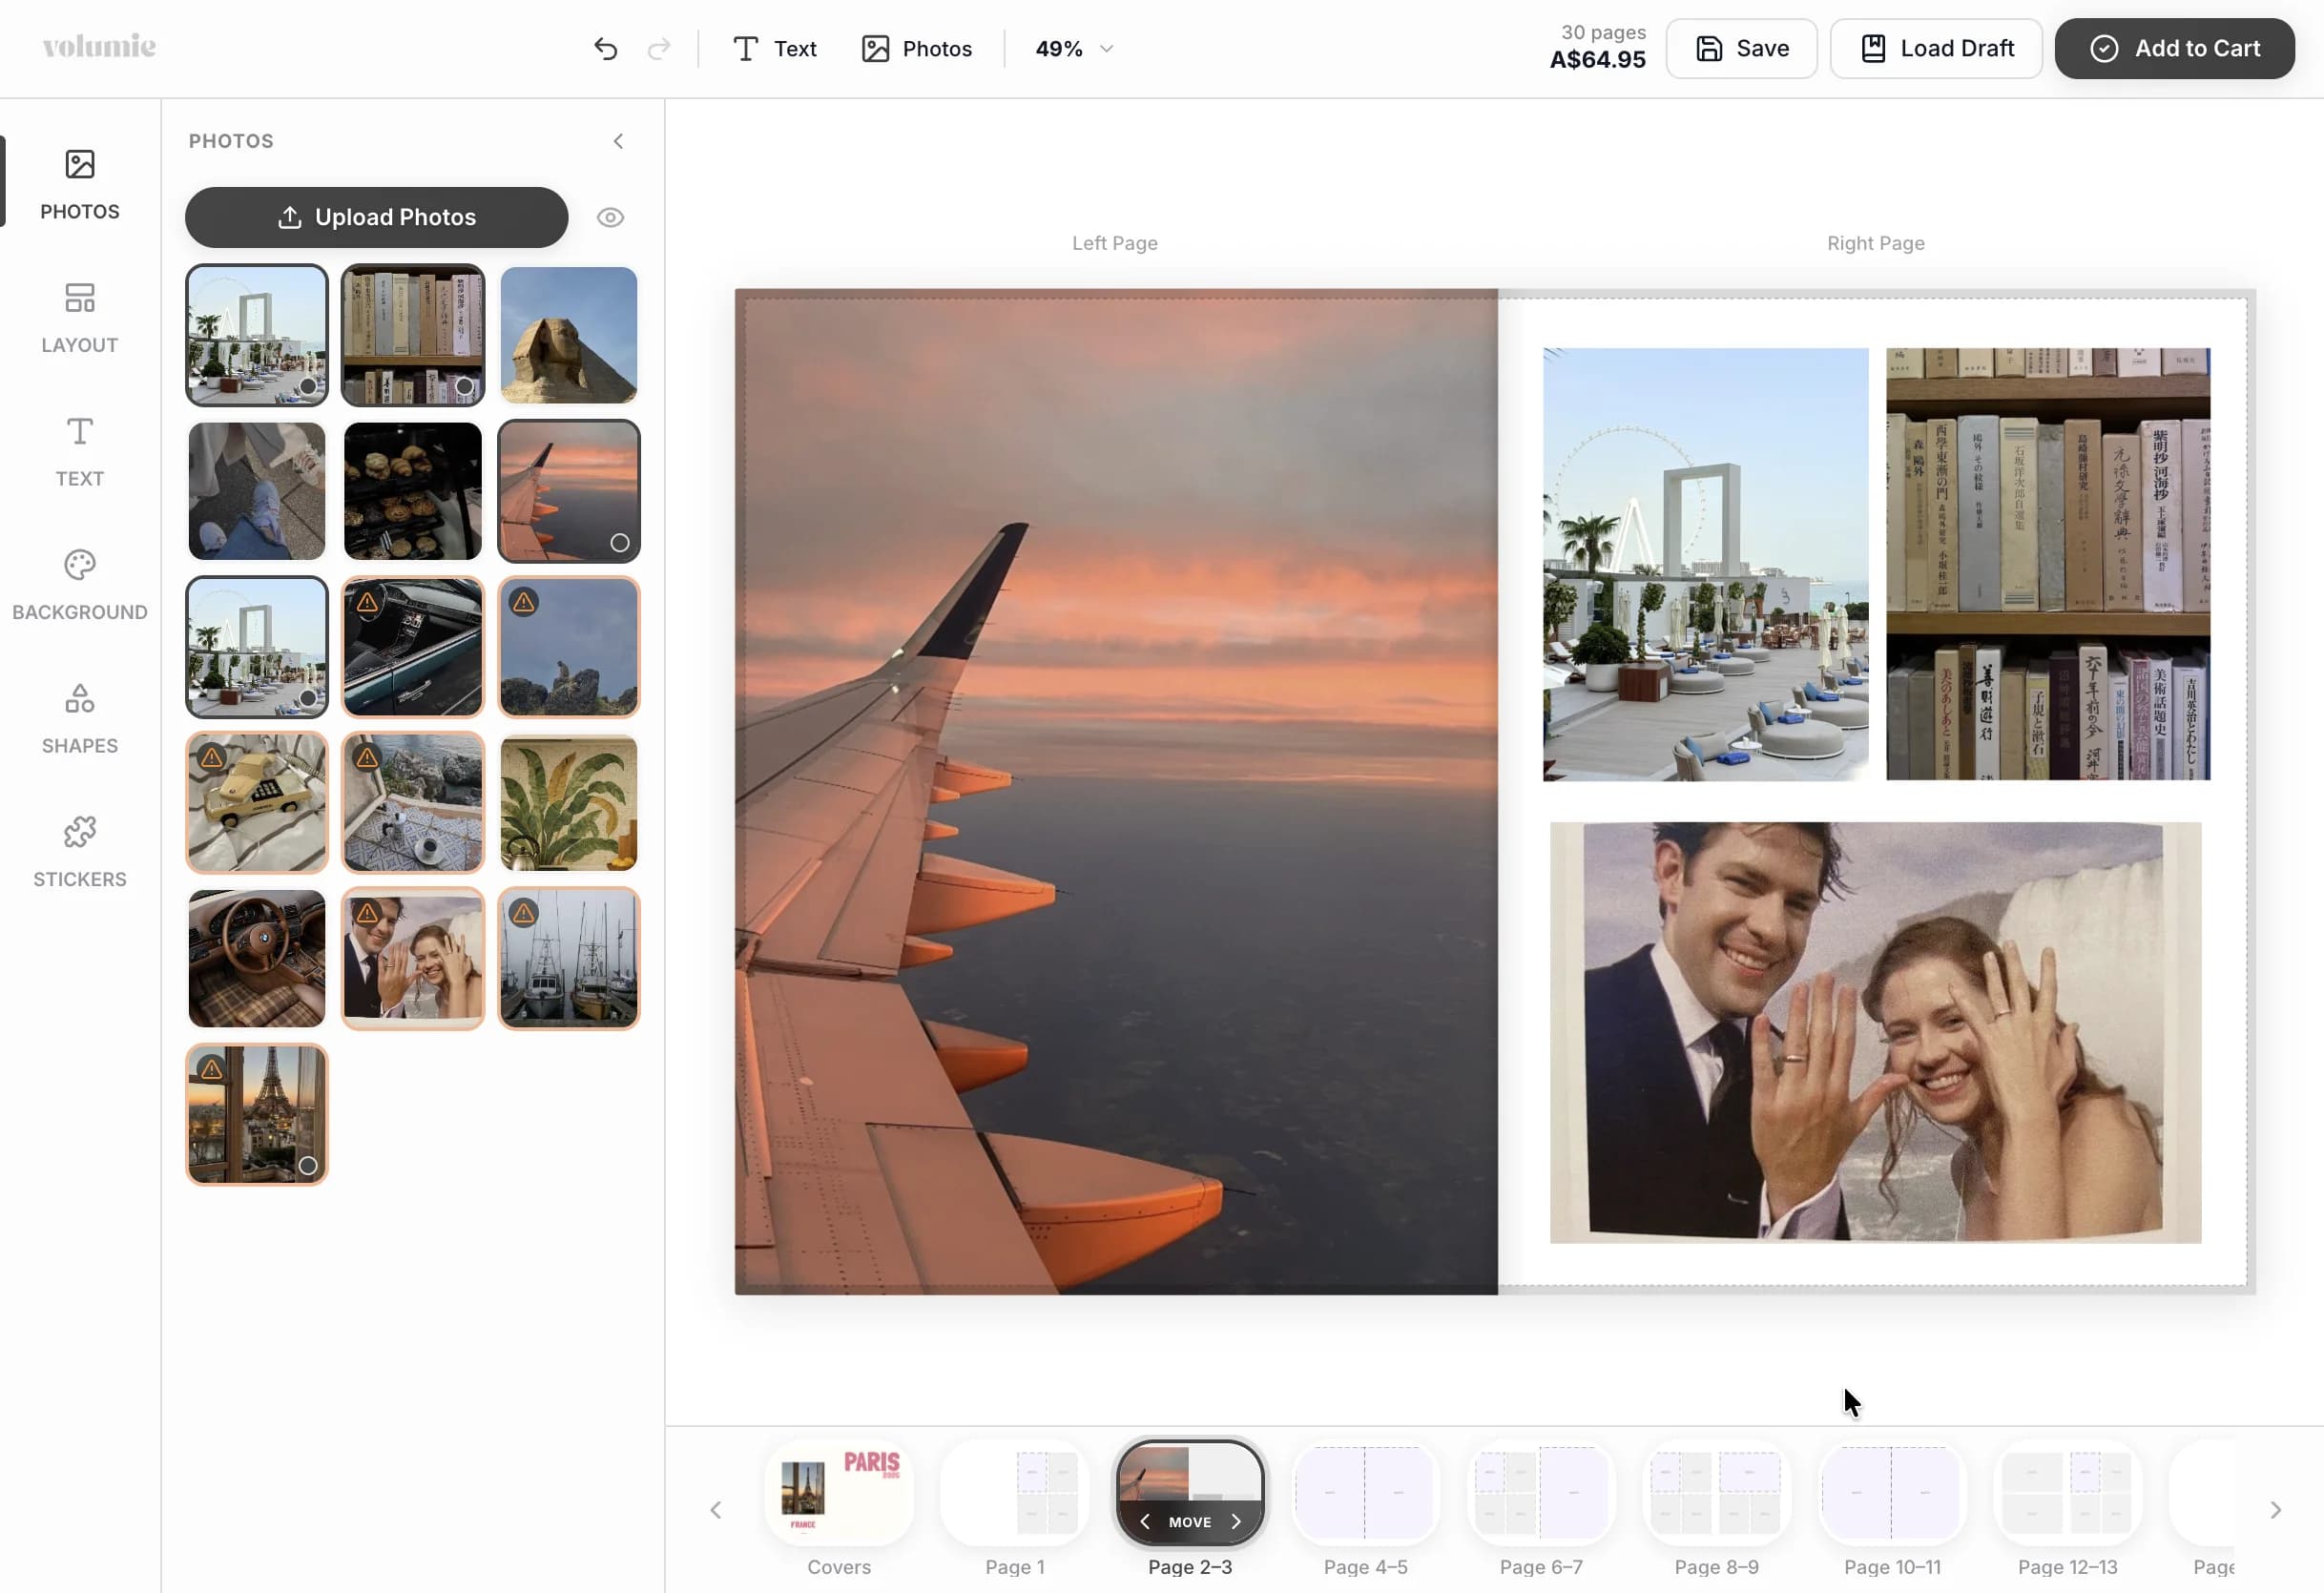Select the Ferris wheel terrace photo on the right page
Viewport: 2324px width, 1593px height.
[1705, 564]
